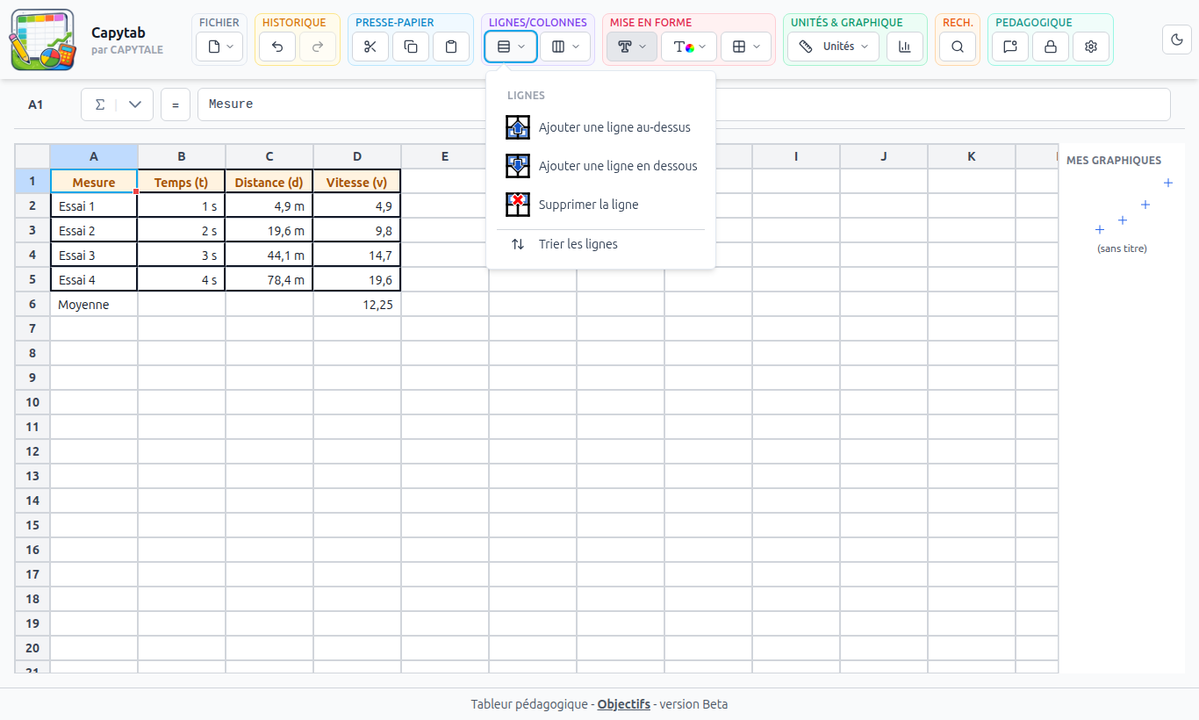Choose Ajouter une ligne au-dessus
Screen dimensions: 1199x720
tap(600, 128)
